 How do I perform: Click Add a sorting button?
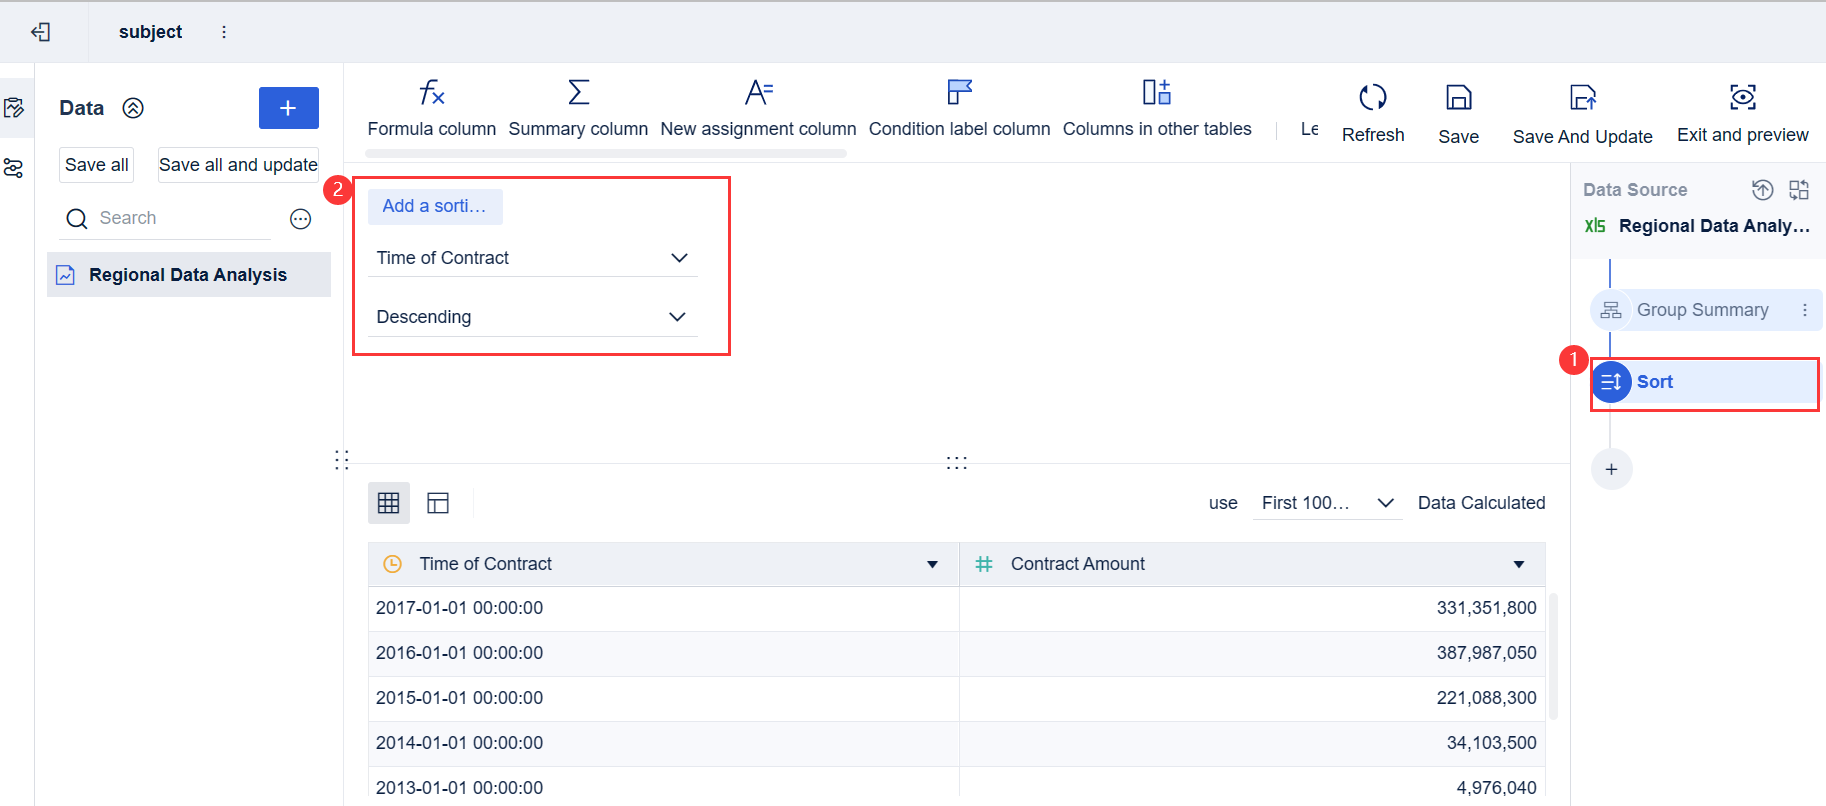[435, 206]
